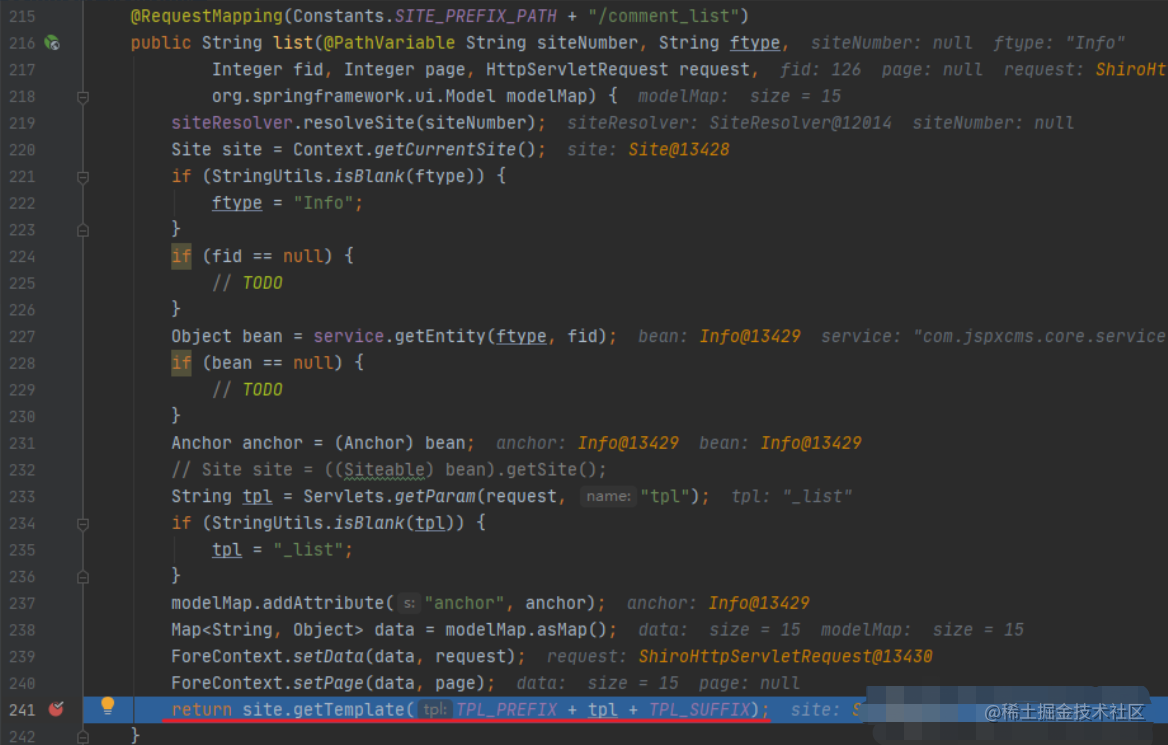Click line number 227 in the gutter
Image resolution: width=1168 pixels, height=745 pixels.
point(22,336)
